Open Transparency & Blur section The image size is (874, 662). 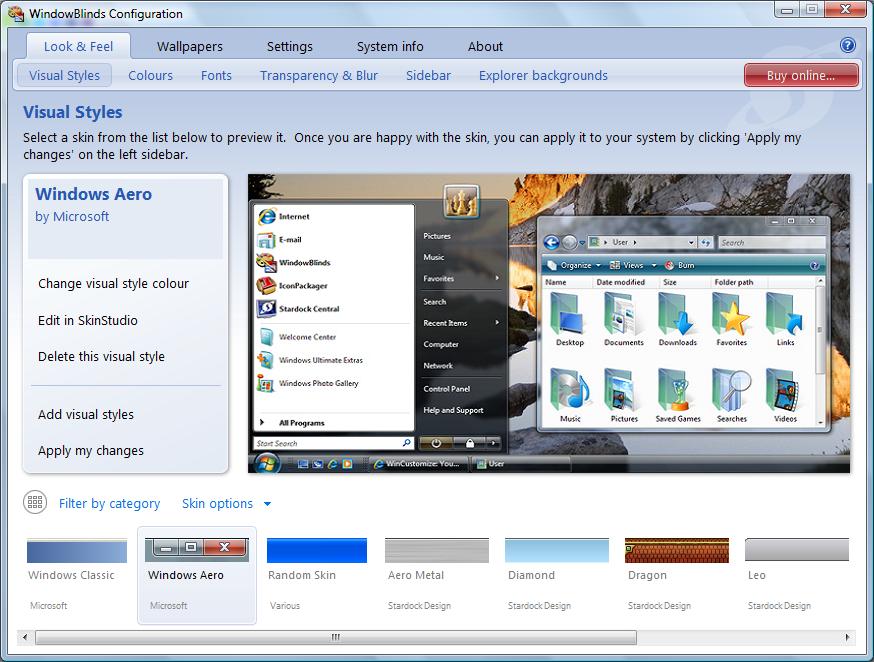319,75
